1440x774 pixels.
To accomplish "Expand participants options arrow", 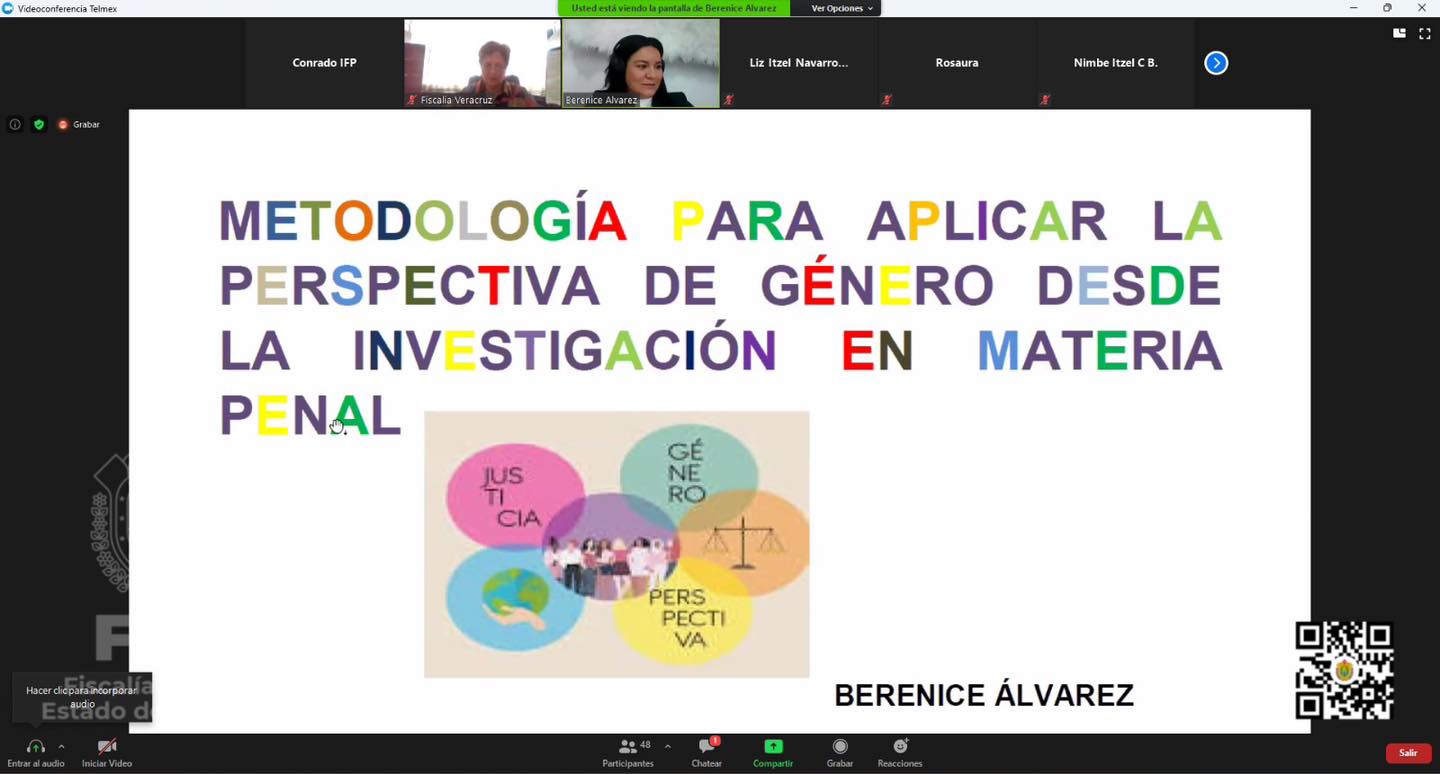I will point(668,746).
